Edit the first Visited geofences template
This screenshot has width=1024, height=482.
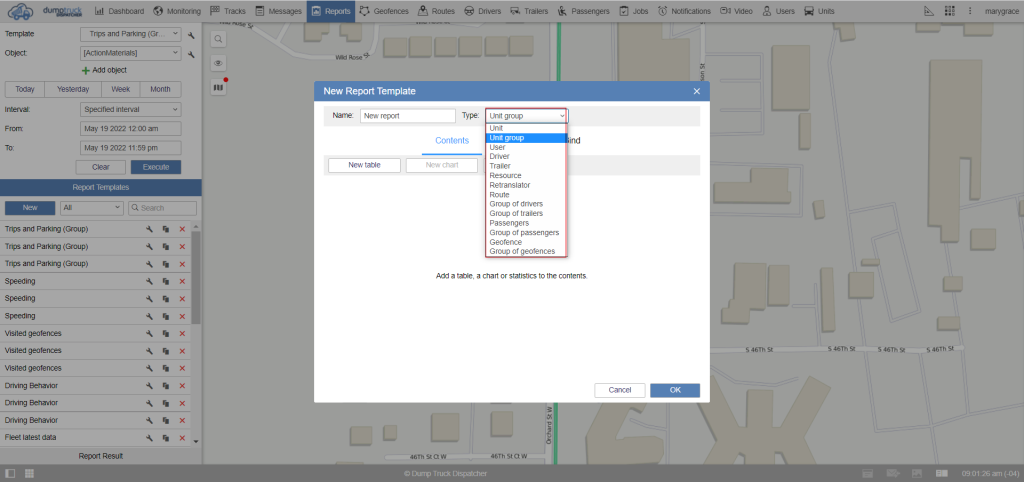148,334
